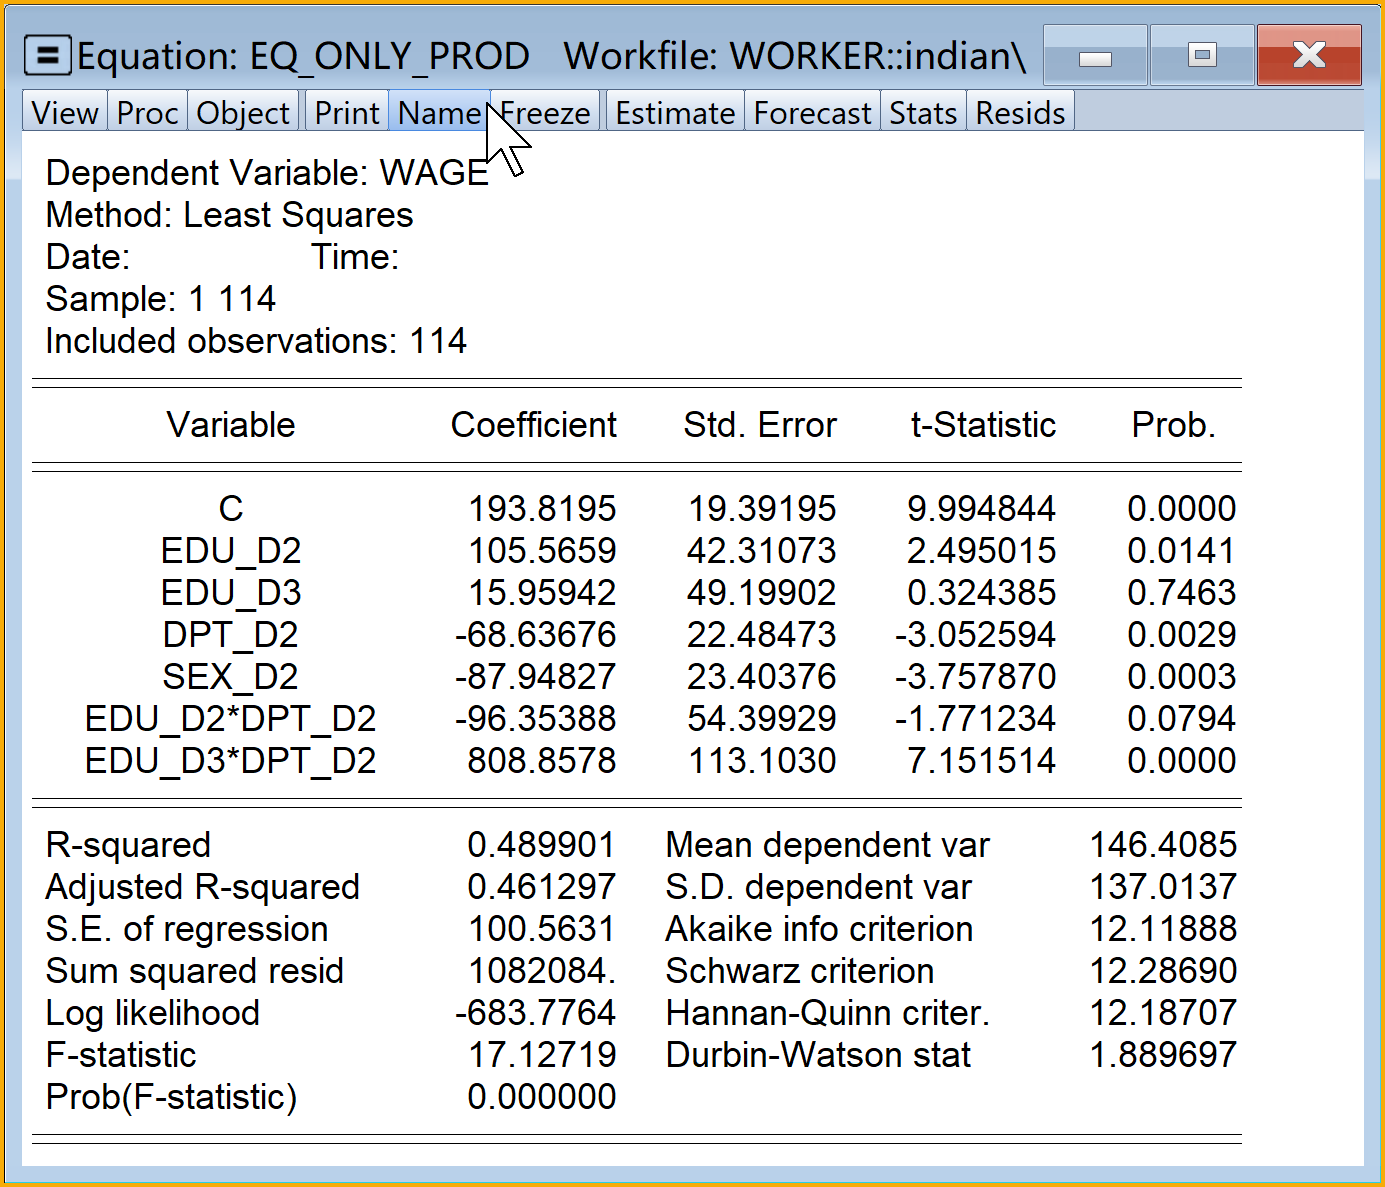The image size is (1385, 1187).
Task: Minimize the equation window
Action: tap(1095, 56)
